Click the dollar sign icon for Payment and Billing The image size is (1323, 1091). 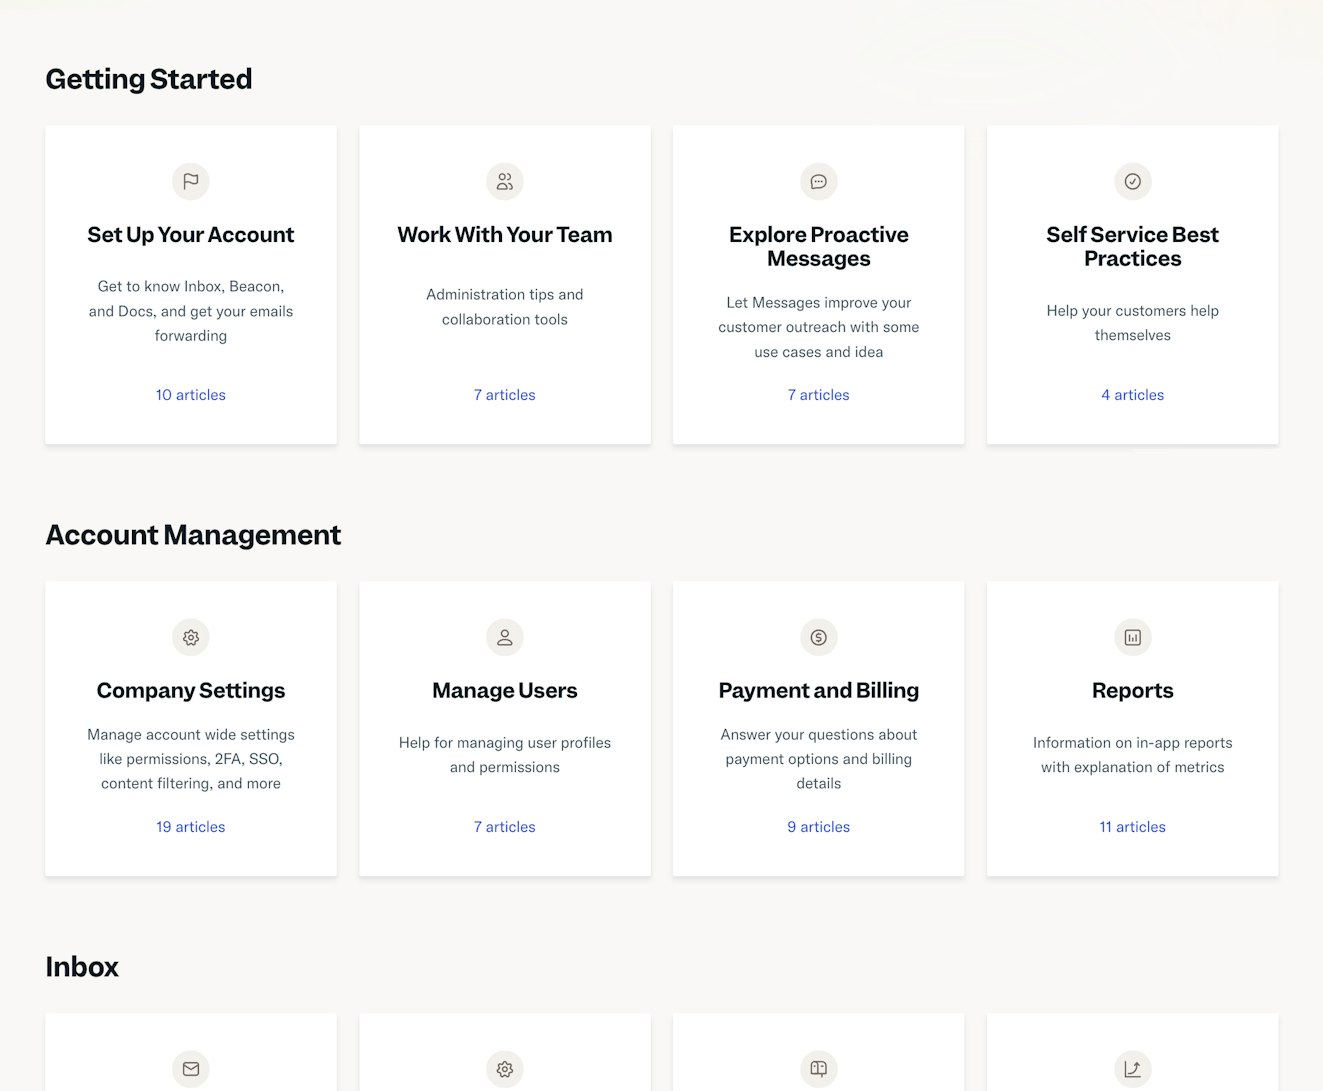click(x=819, y=637)
